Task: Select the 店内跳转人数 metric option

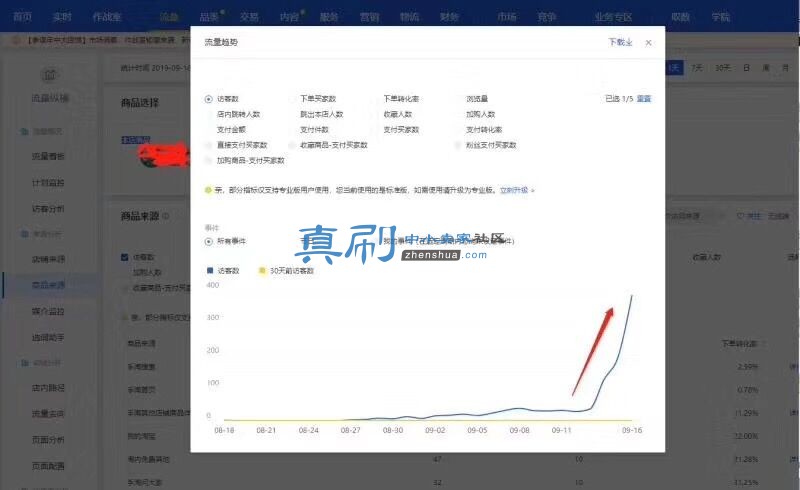Action: (238, 114)
